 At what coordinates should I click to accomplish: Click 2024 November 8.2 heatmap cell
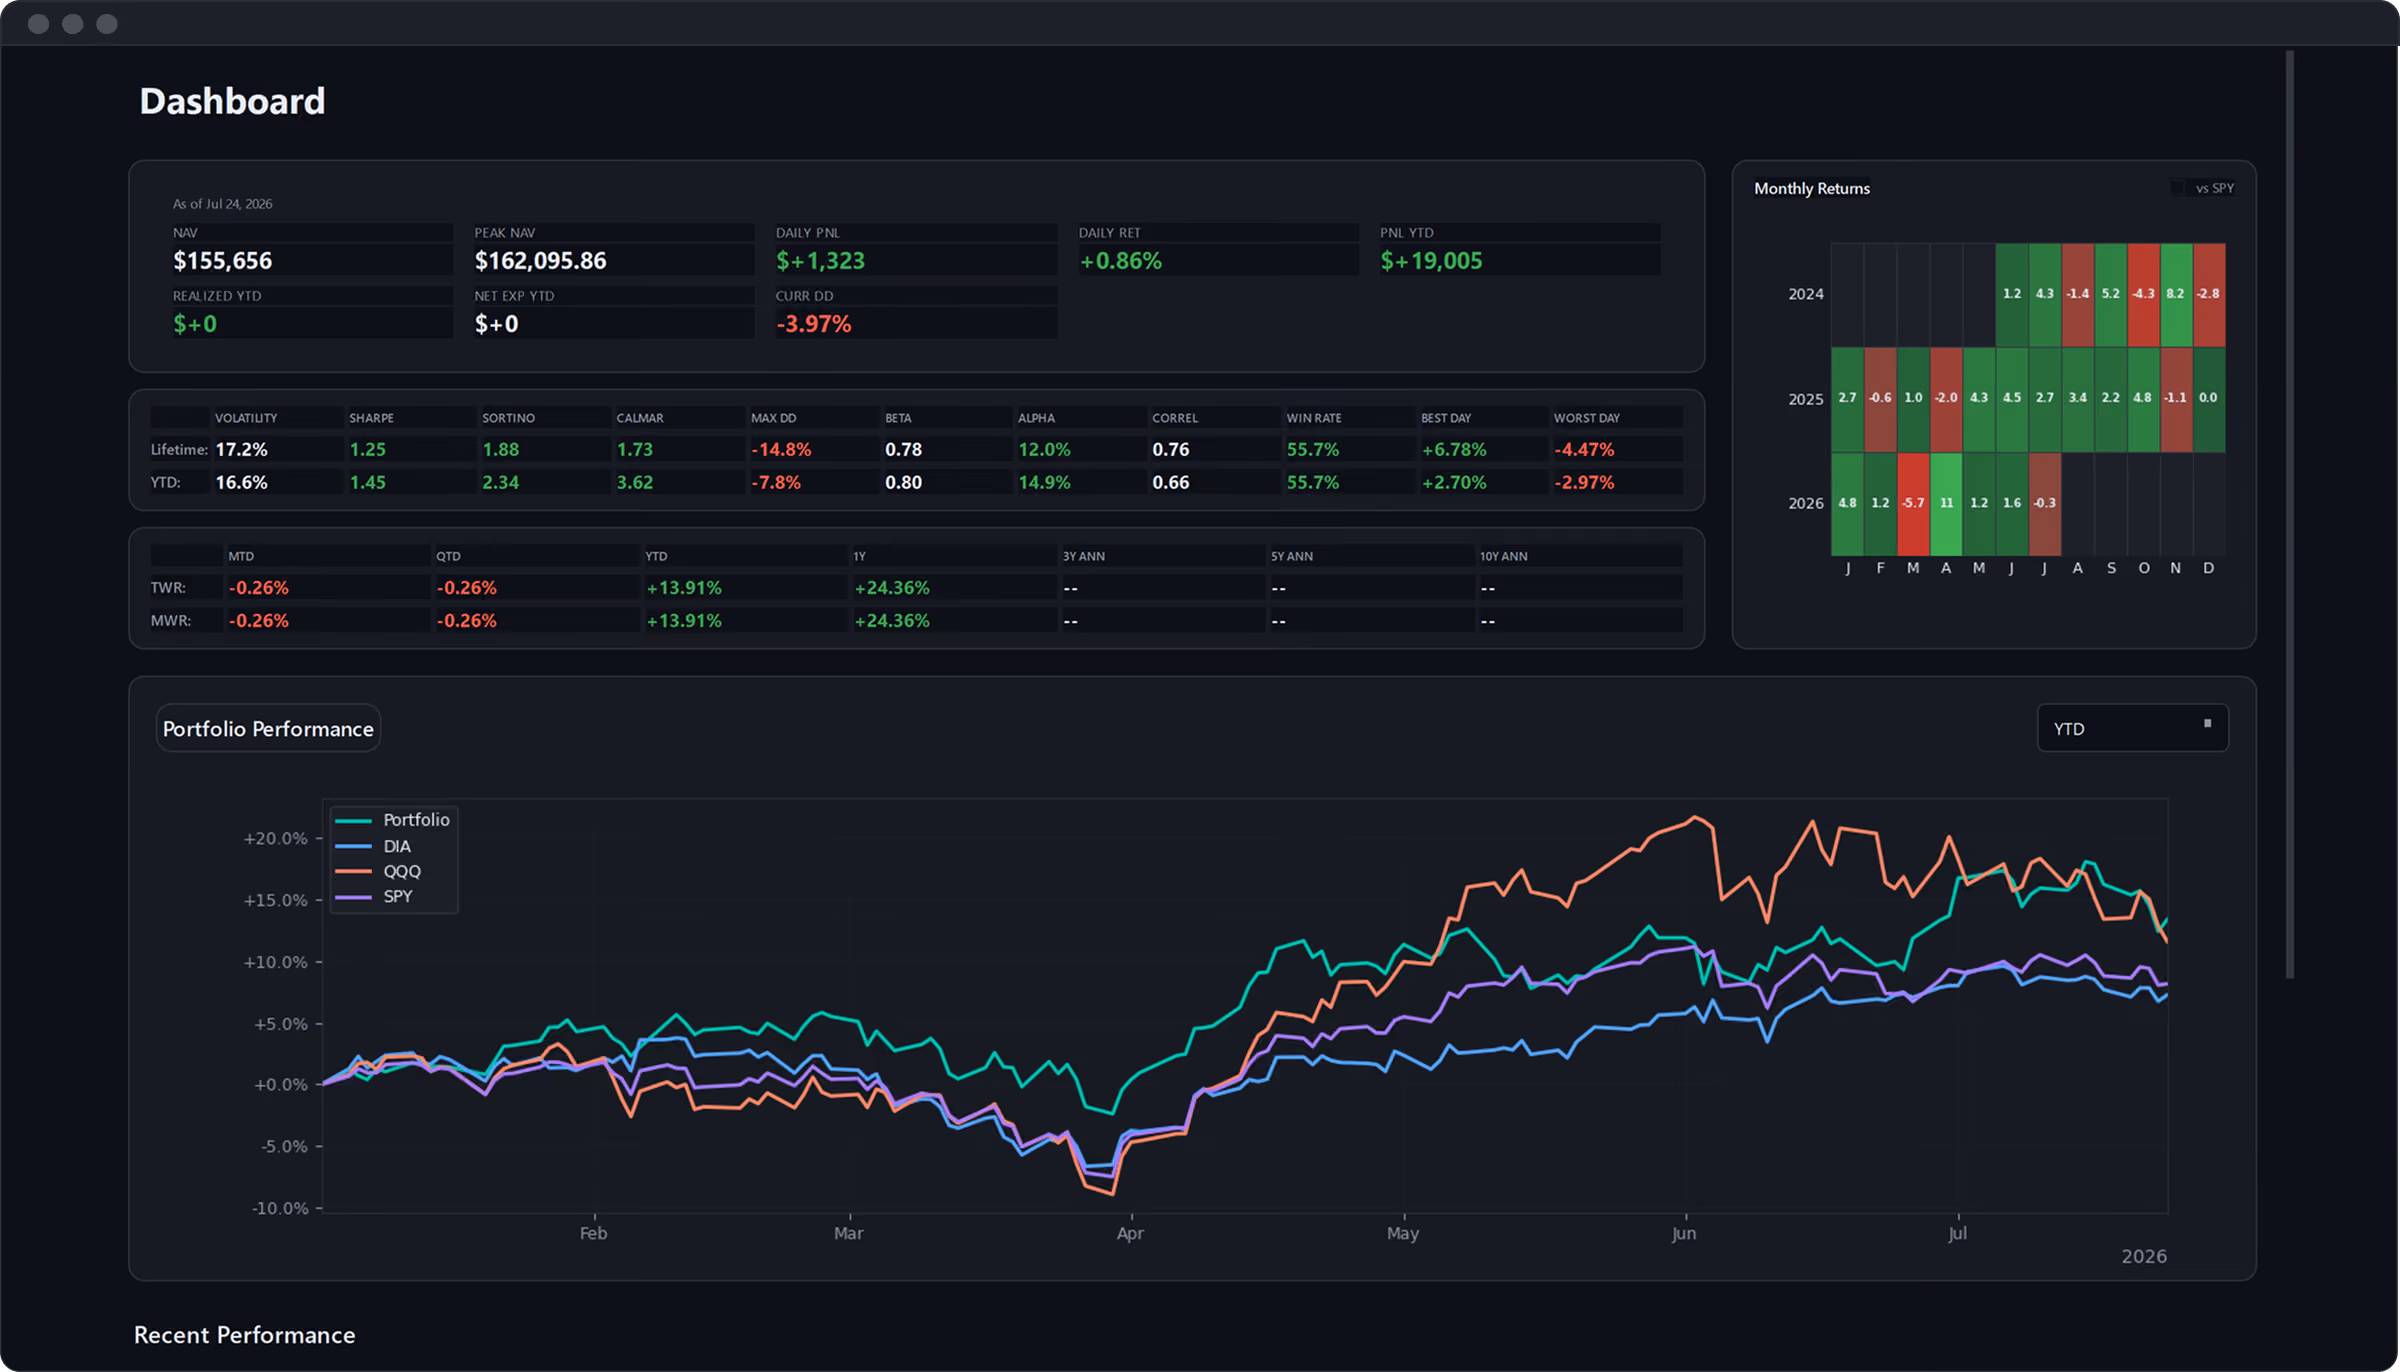pyautogui.click(x=2176, y=294)
